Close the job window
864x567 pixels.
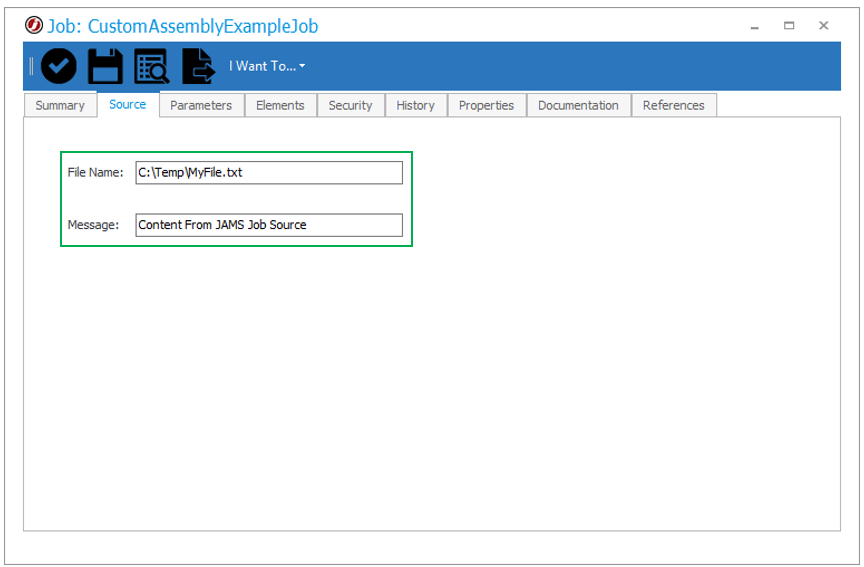coord(824,25)
